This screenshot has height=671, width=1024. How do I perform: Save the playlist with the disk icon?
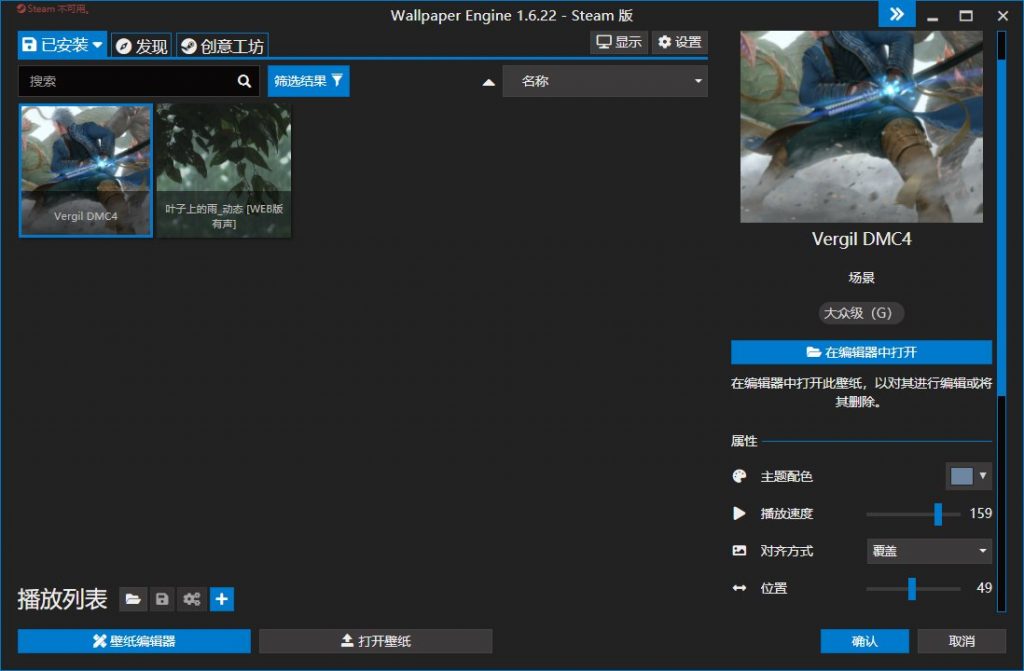[x=162, y=599]
